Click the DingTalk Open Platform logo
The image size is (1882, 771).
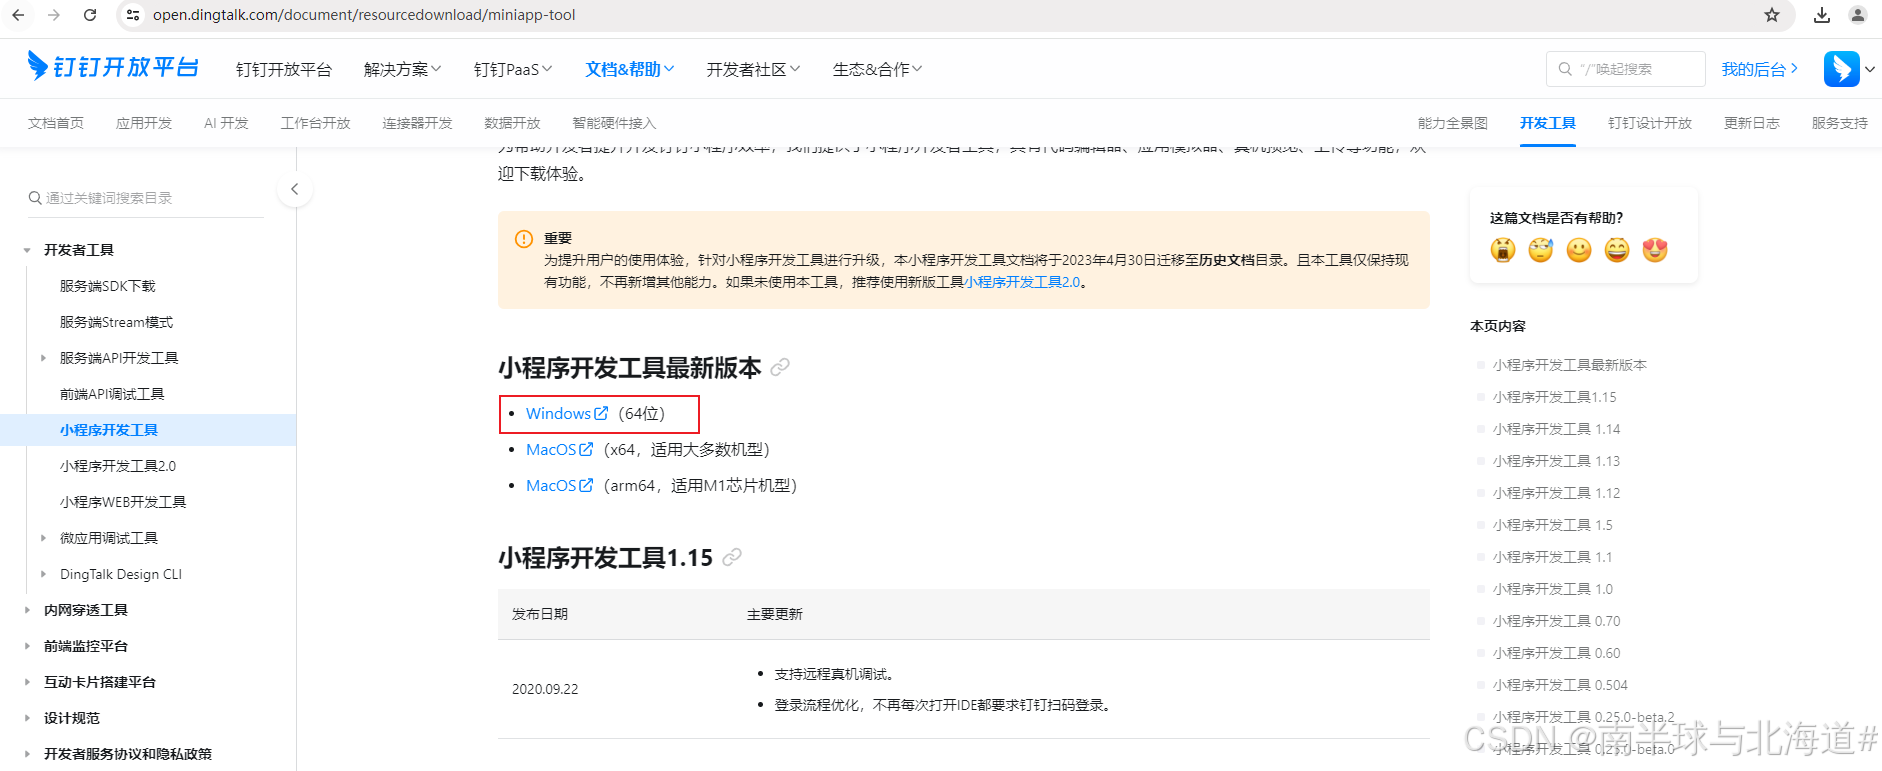click(113, 66)
